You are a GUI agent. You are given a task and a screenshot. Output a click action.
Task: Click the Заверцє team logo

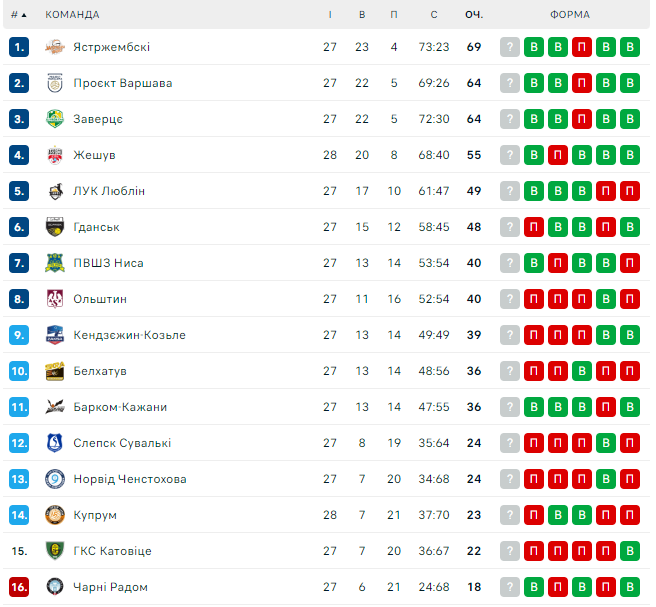[55, 119]
